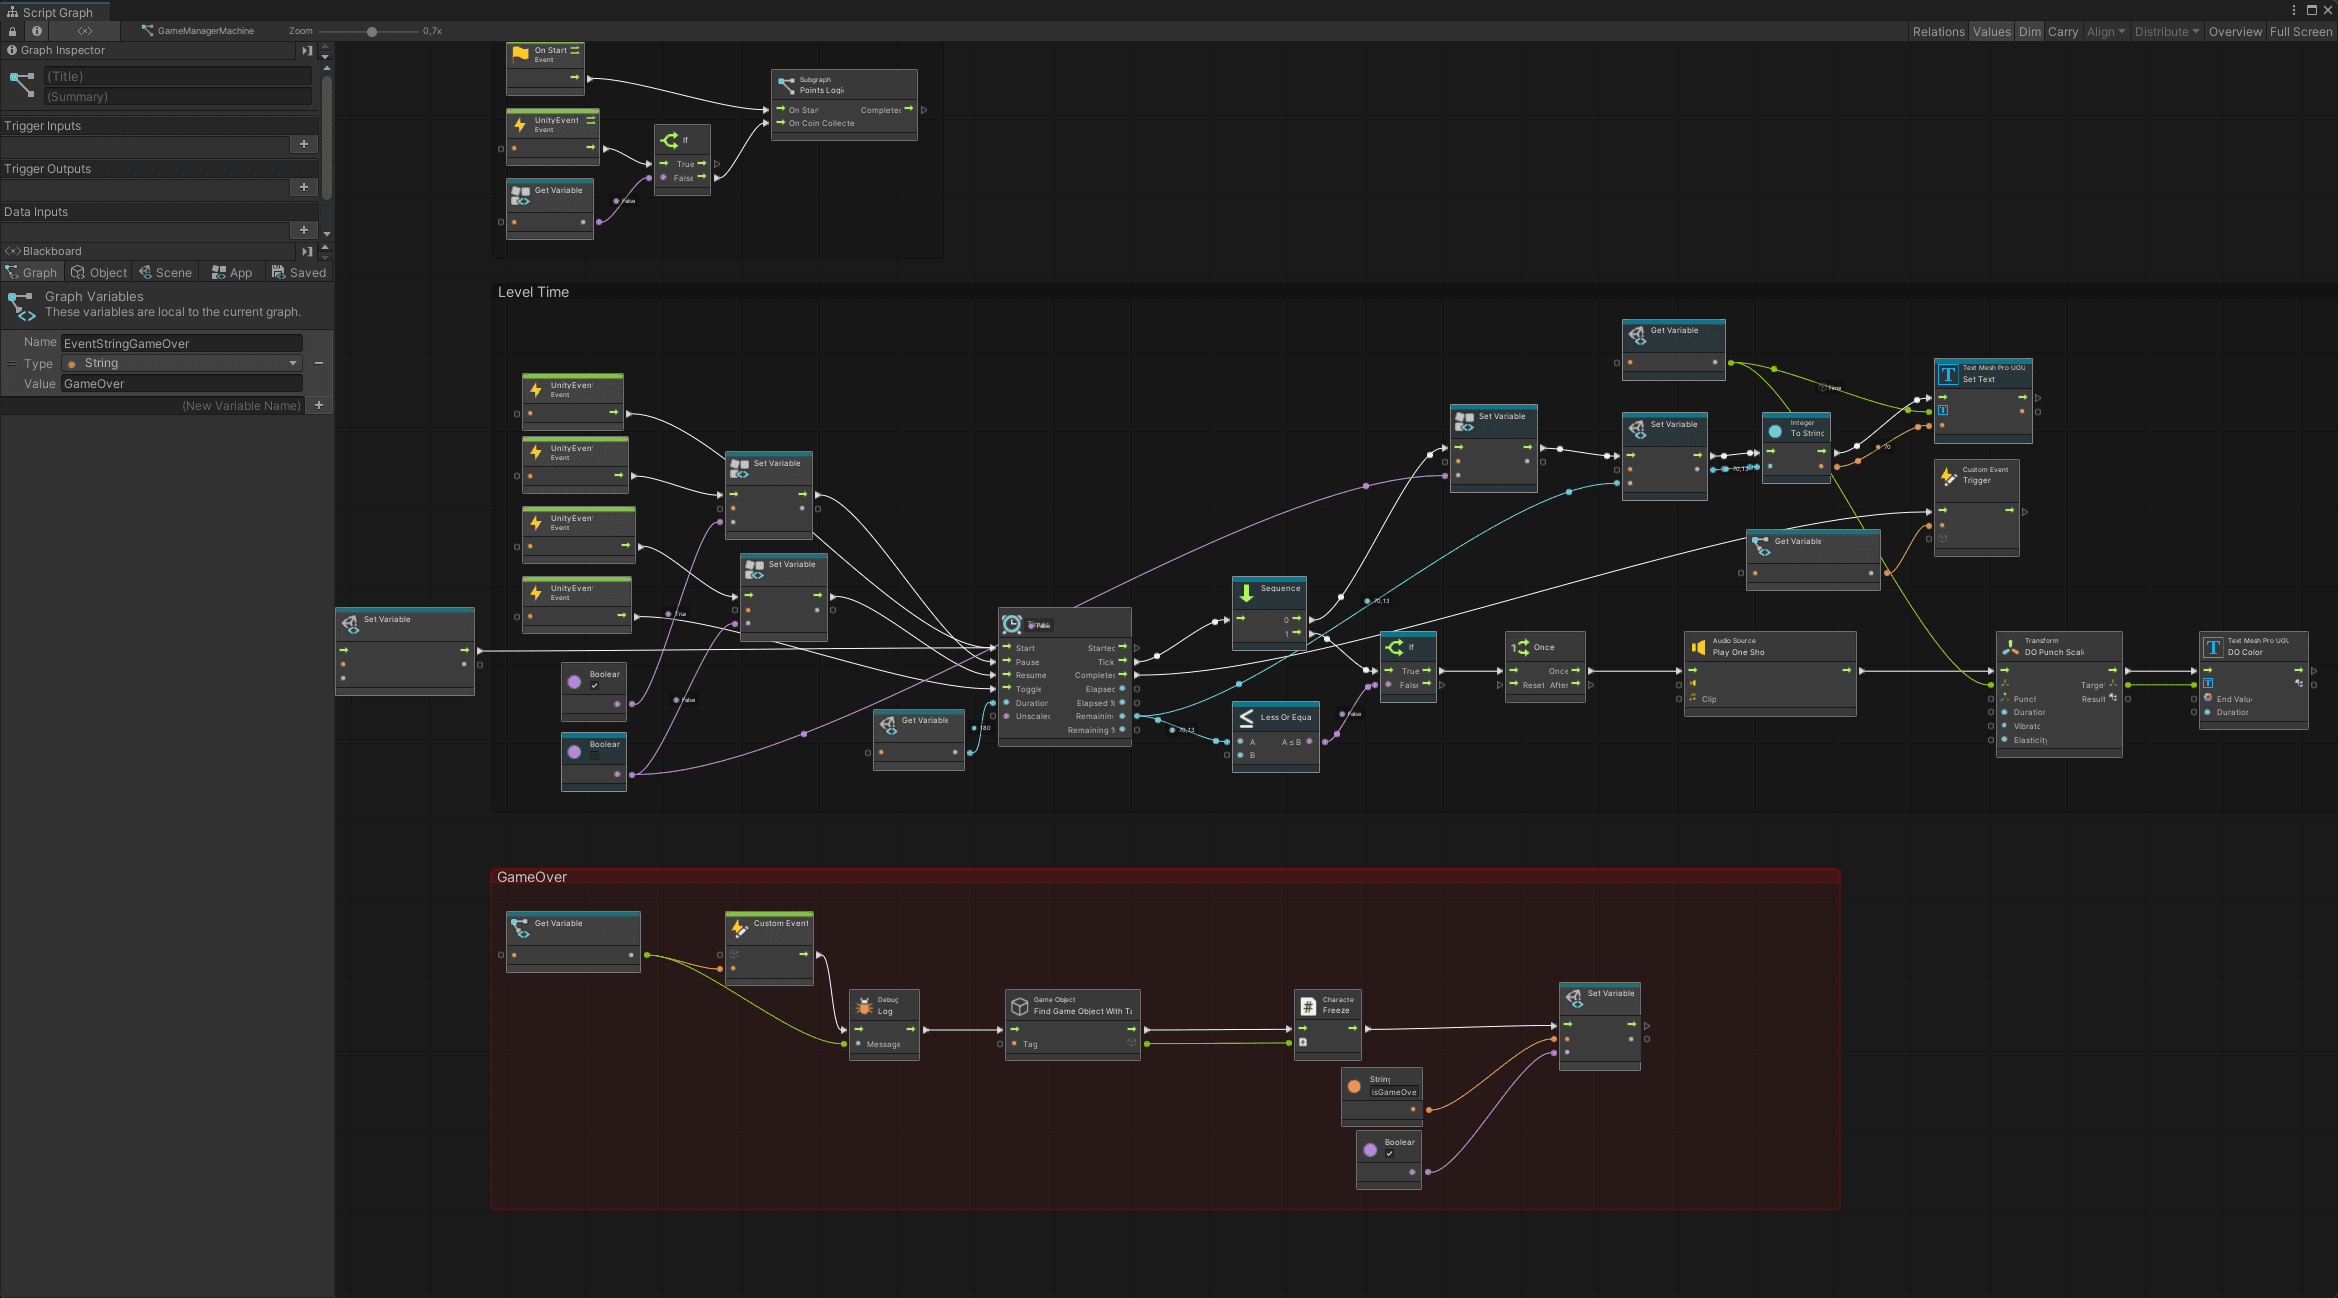This screenshot has height=1298, width=2338.
Task: Toggle the GameOver group Boolean checkbox
Action: coord(1389,1153)
